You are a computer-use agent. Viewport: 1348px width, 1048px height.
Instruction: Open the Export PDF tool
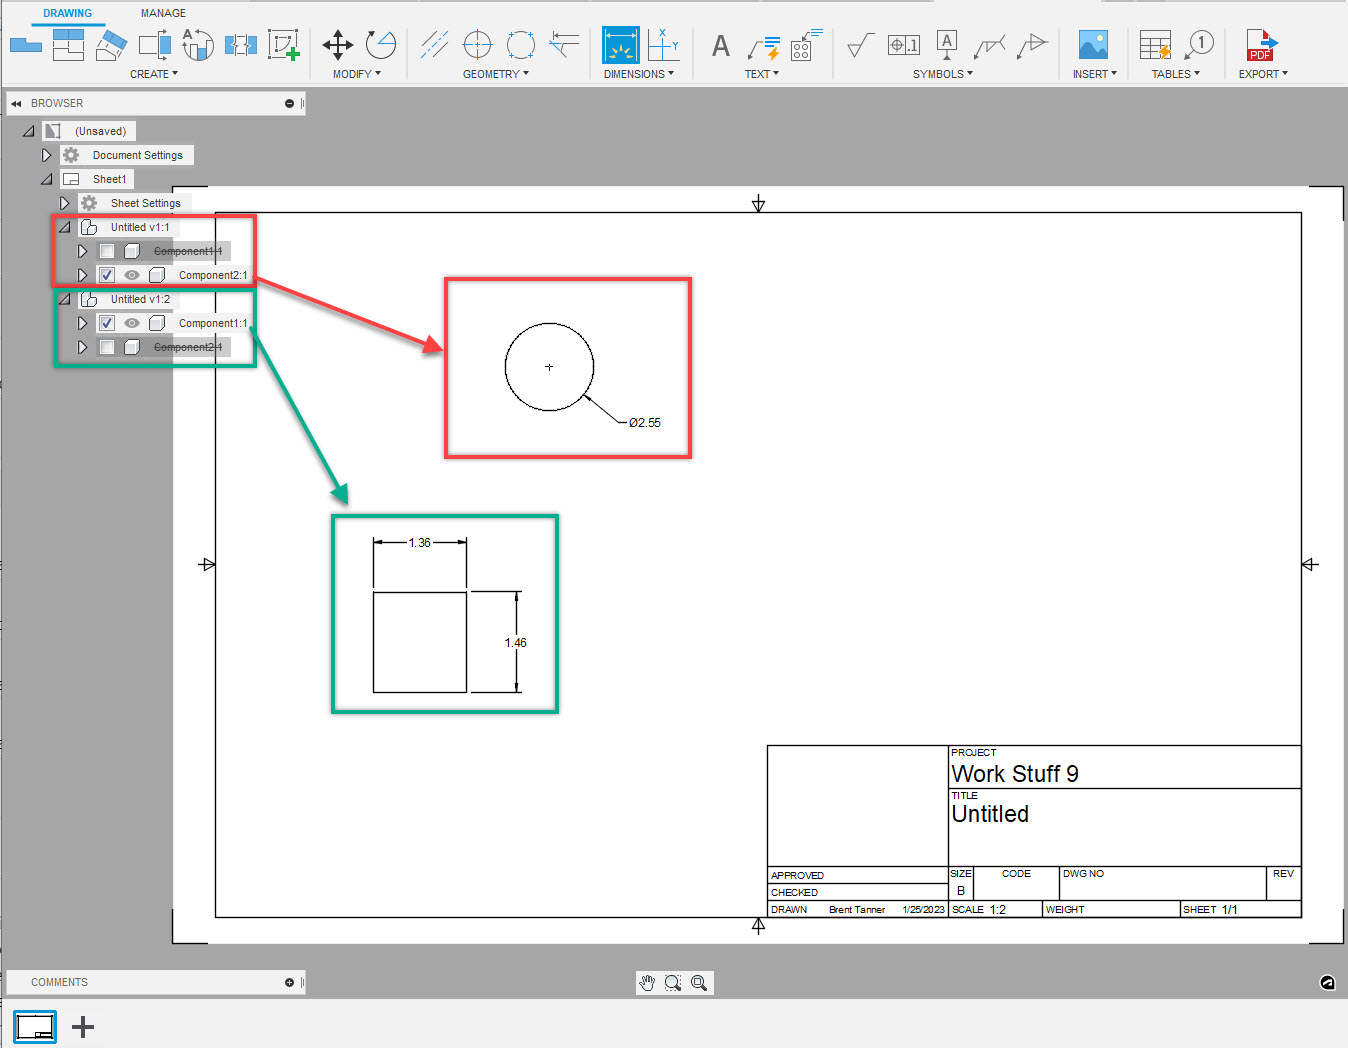tap(1262, 45)
